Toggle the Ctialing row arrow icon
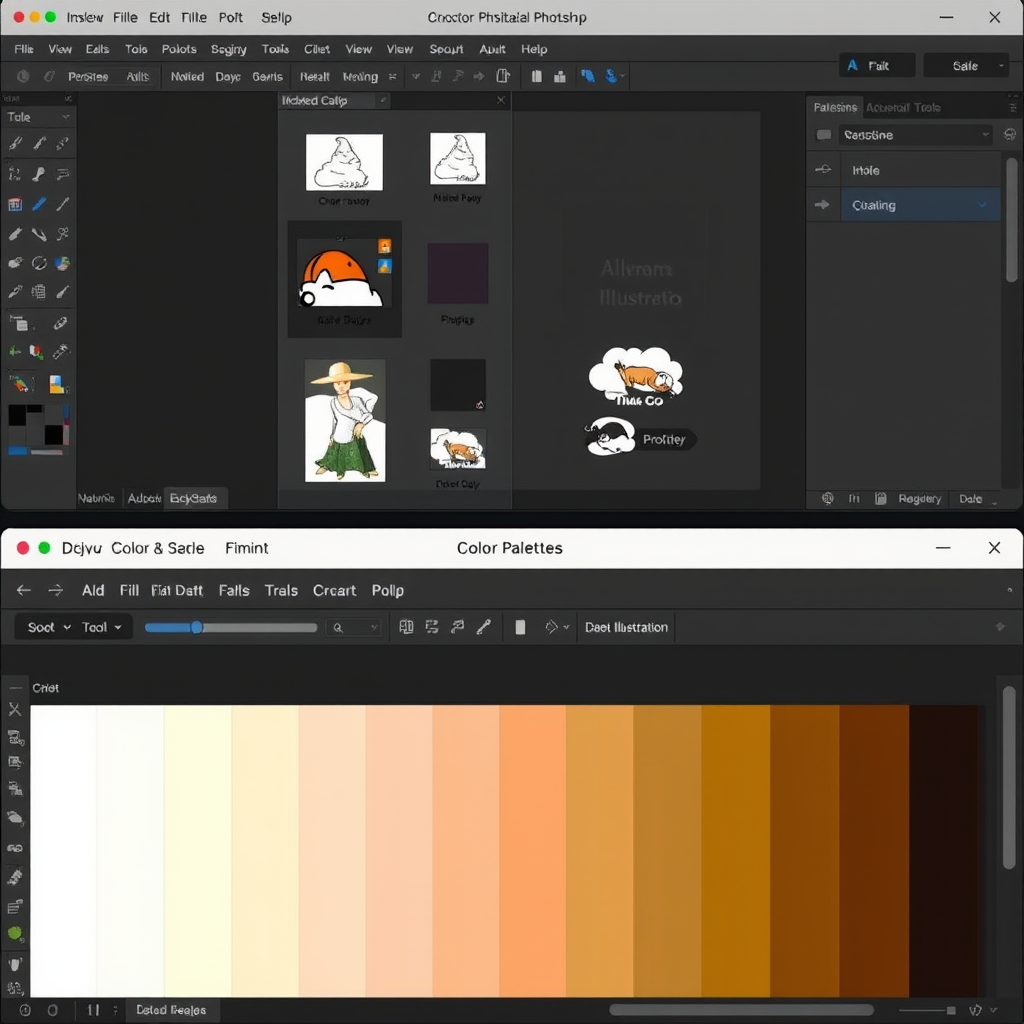 (822, 205)
